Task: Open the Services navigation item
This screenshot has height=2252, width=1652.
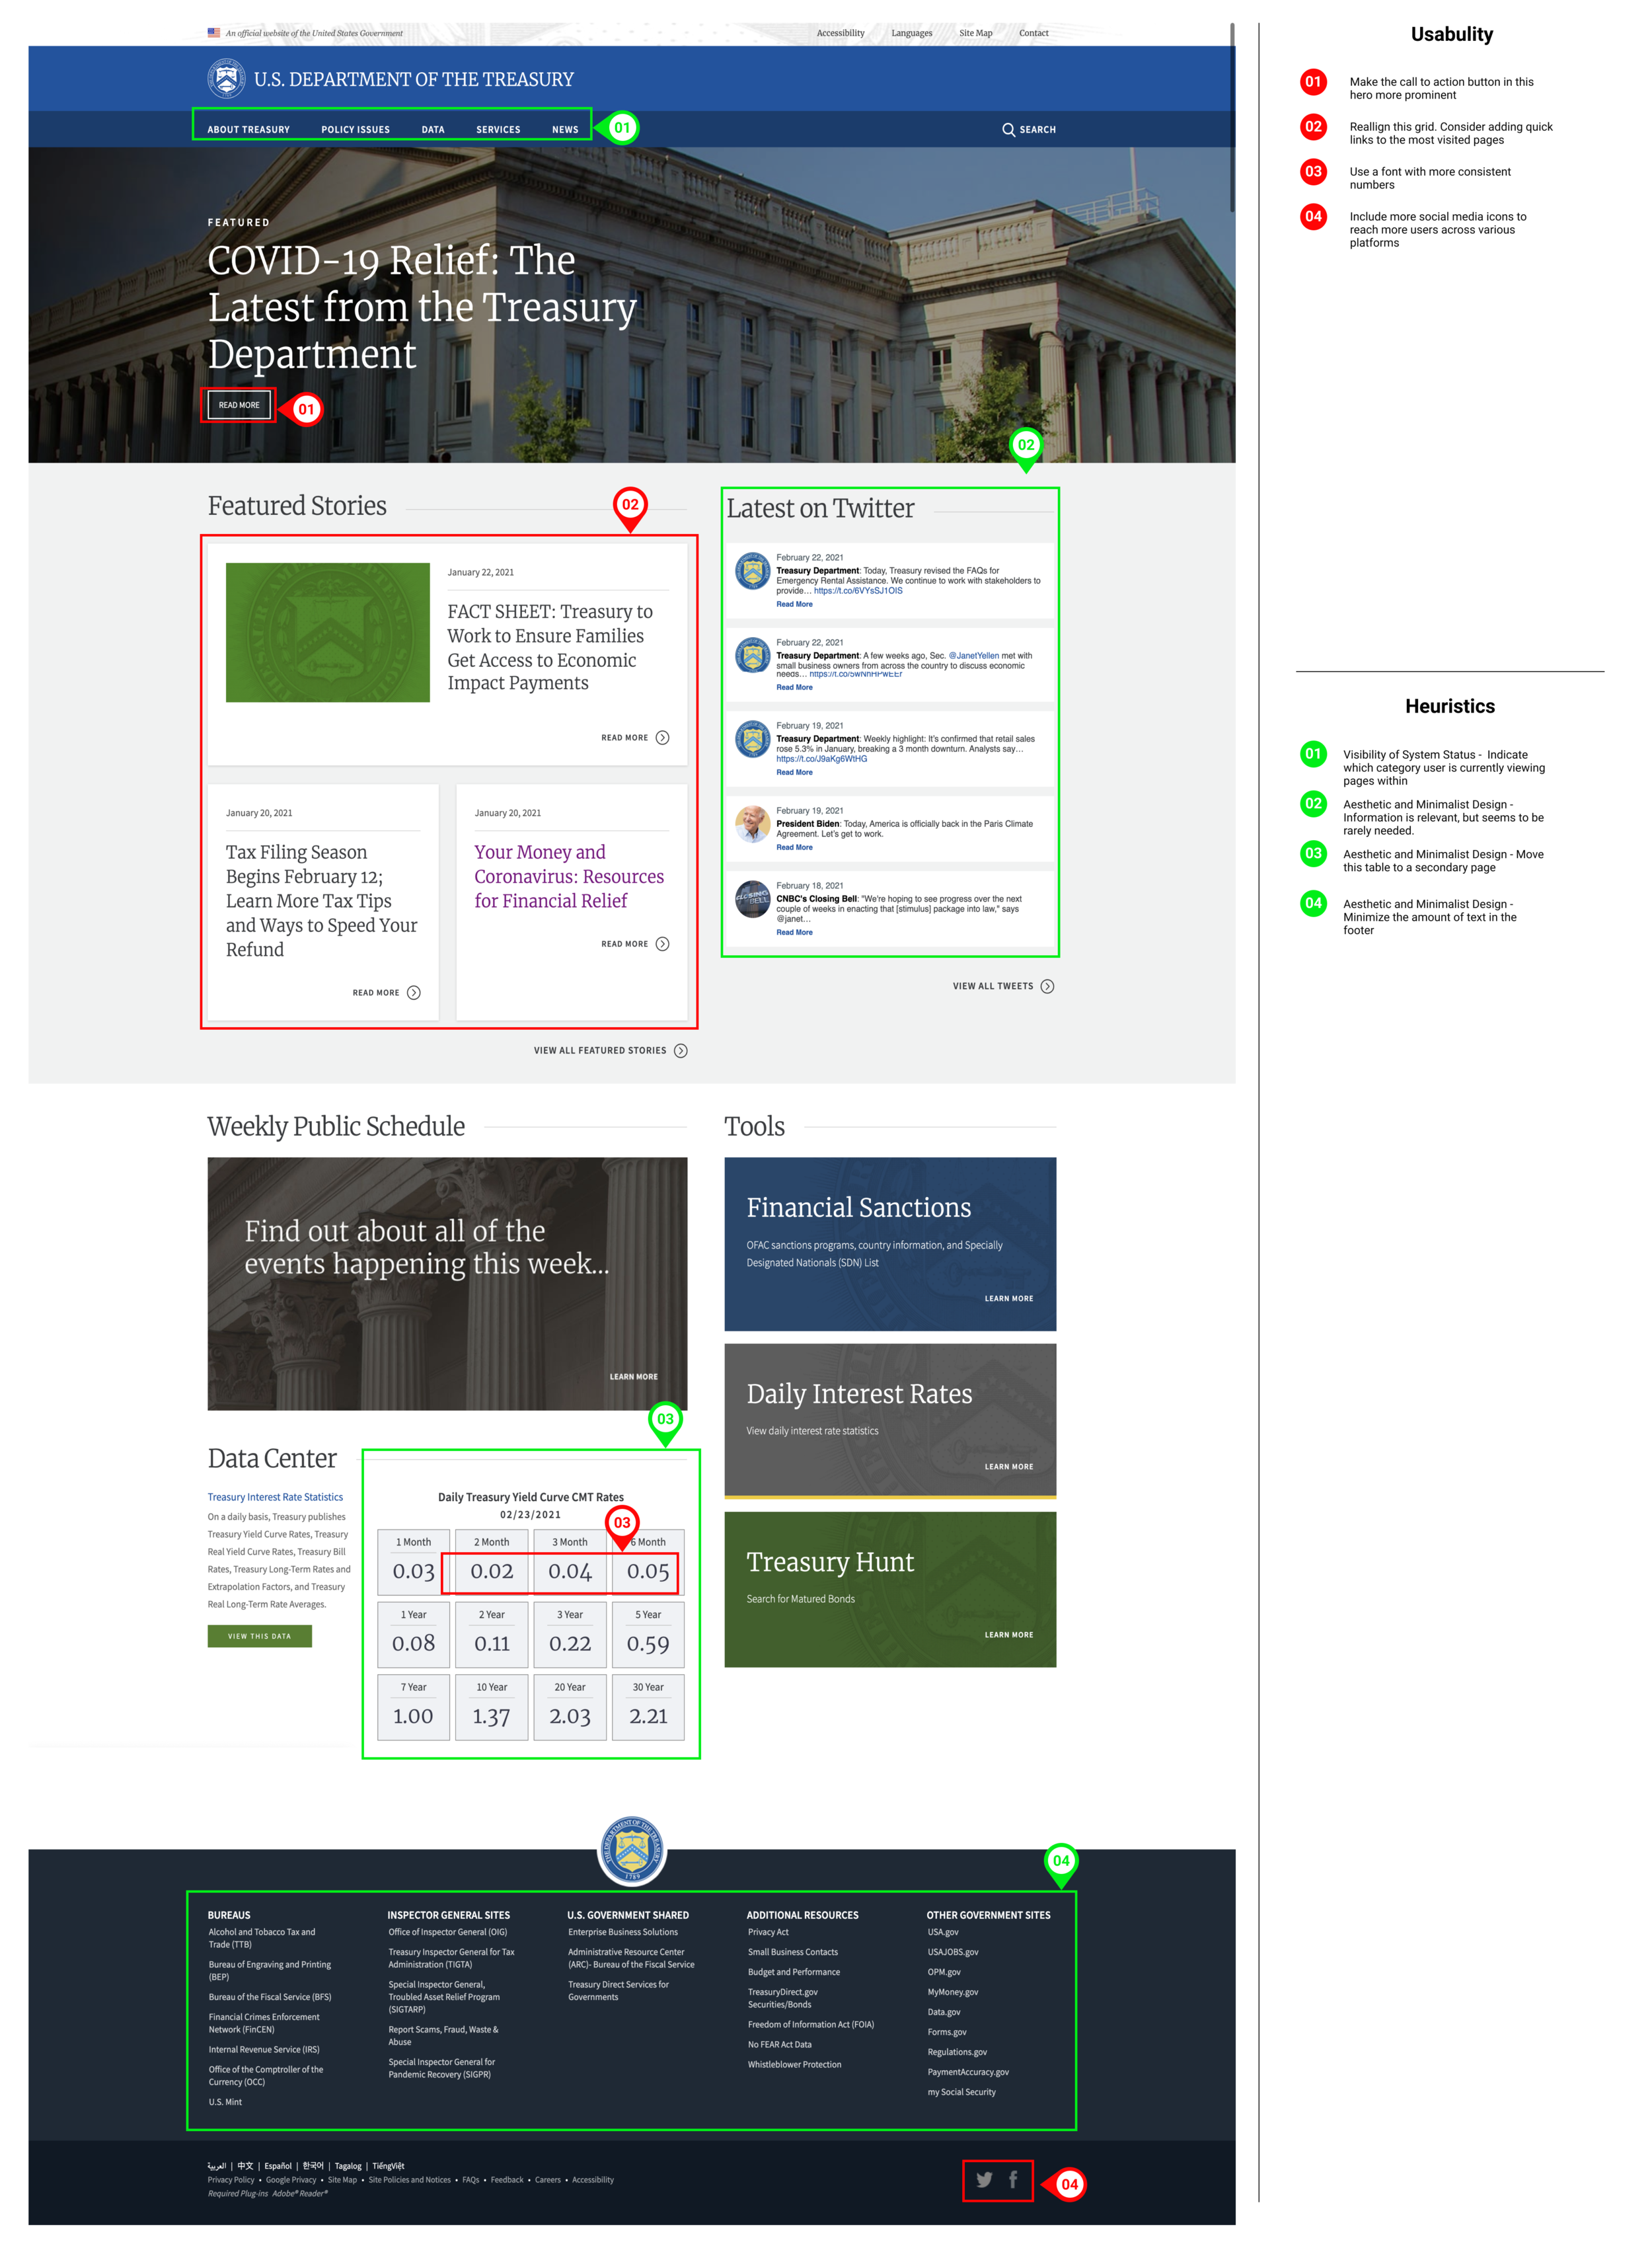Action: [498, 130]
